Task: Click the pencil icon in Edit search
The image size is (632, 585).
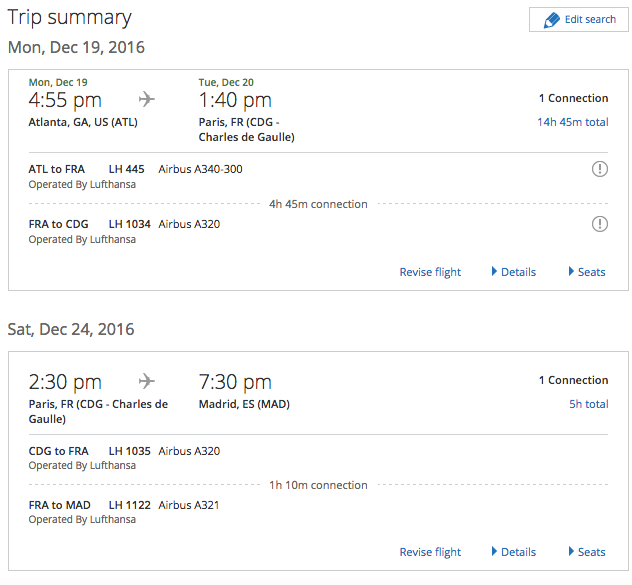Action: (551, 20)
